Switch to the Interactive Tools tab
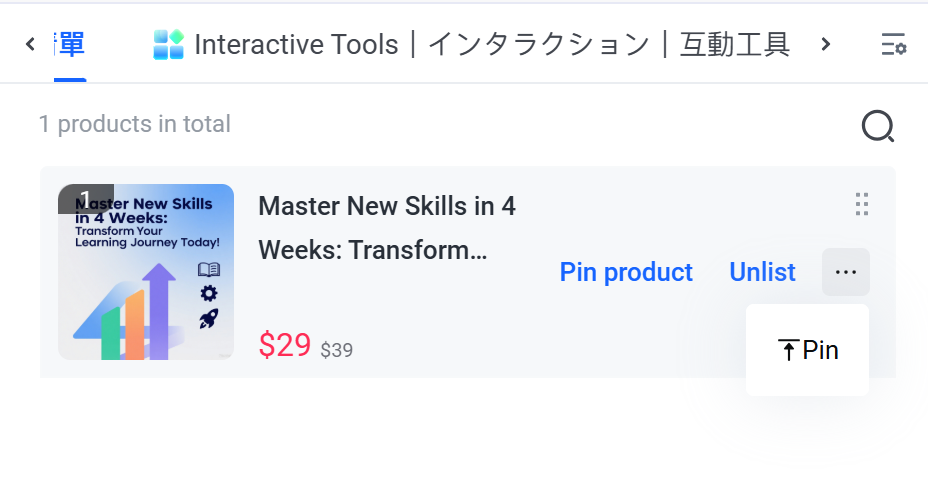Viewport: 928px width, 486px height. pyautogui.click(x=472, y=44)
